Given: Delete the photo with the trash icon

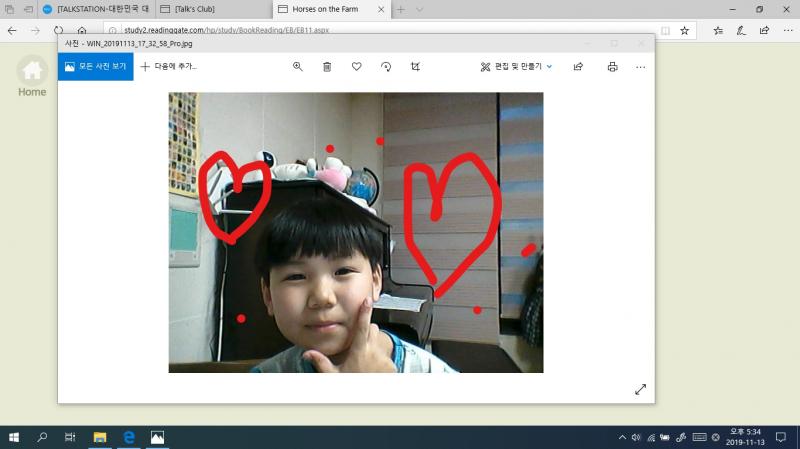Looking at the screenshot, I should (x=327, y=67).
